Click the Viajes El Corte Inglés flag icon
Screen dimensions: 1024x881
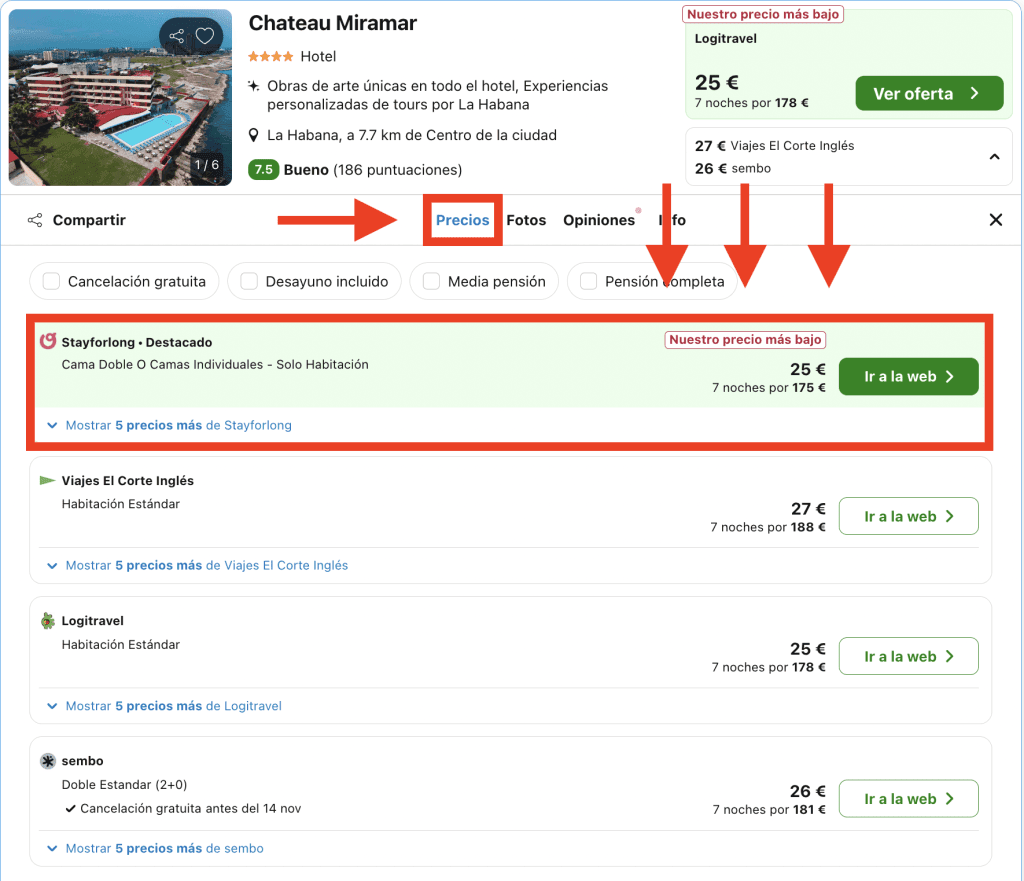(48, 481)
